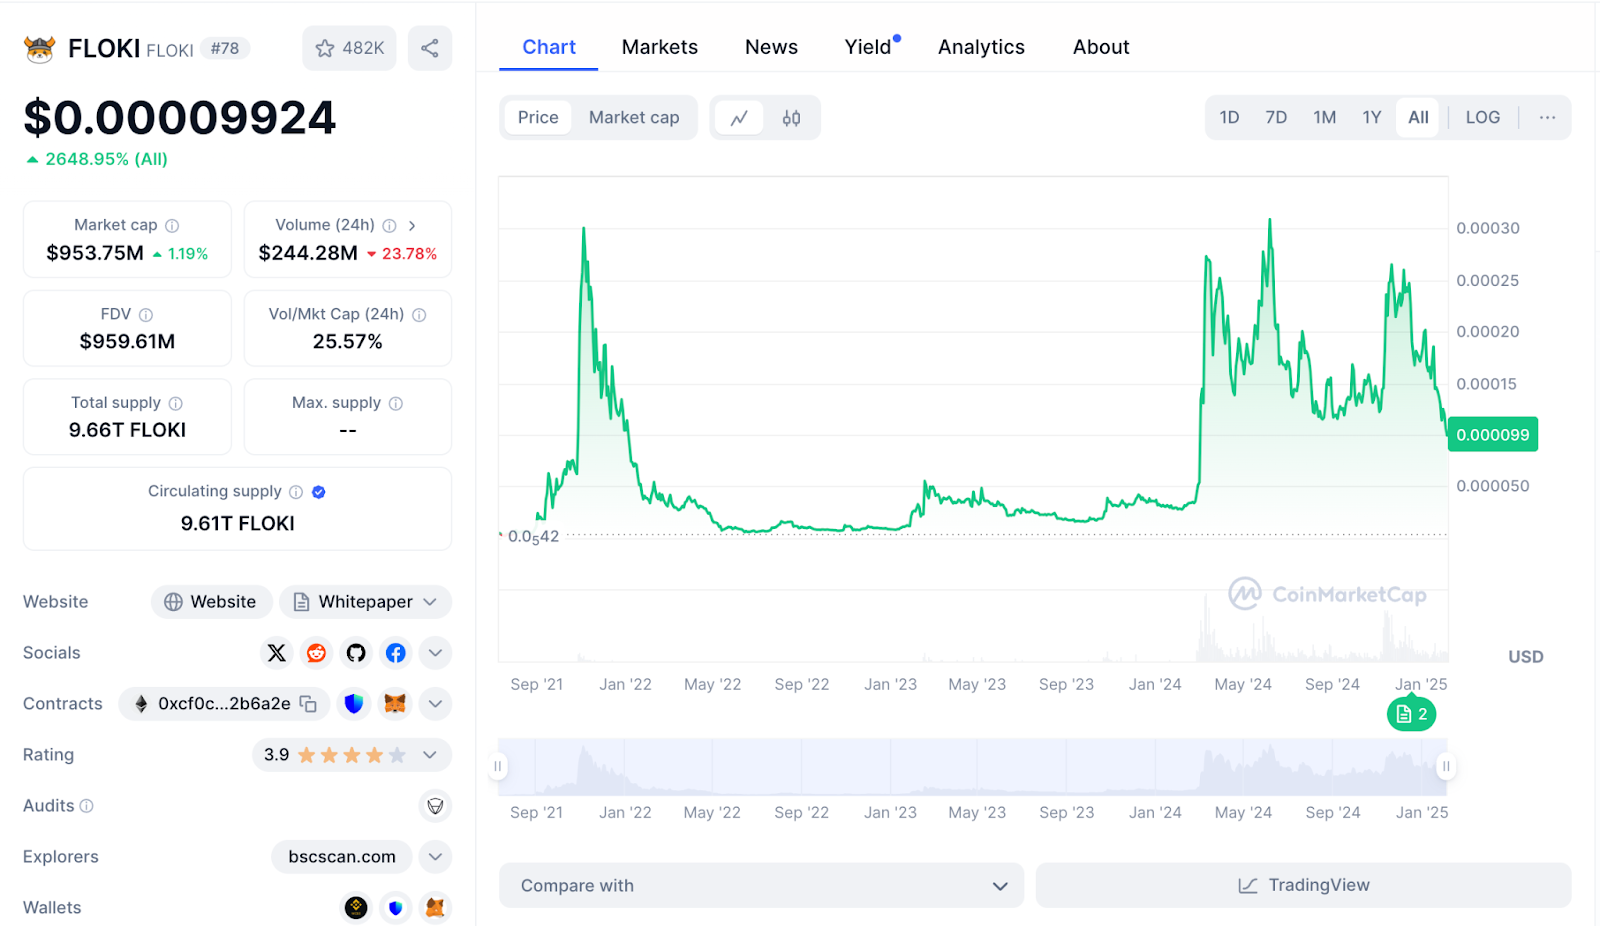
Task: Add FLOKI to watchlist with star button
Action: pyautogui.click(x=350, y=48)
